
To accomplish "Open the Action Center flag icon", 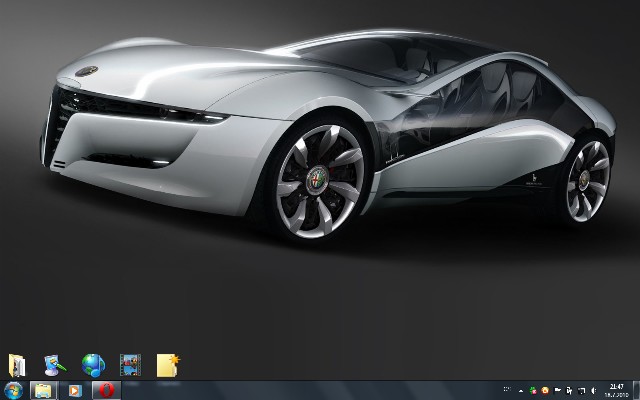I will click(557, 390).
